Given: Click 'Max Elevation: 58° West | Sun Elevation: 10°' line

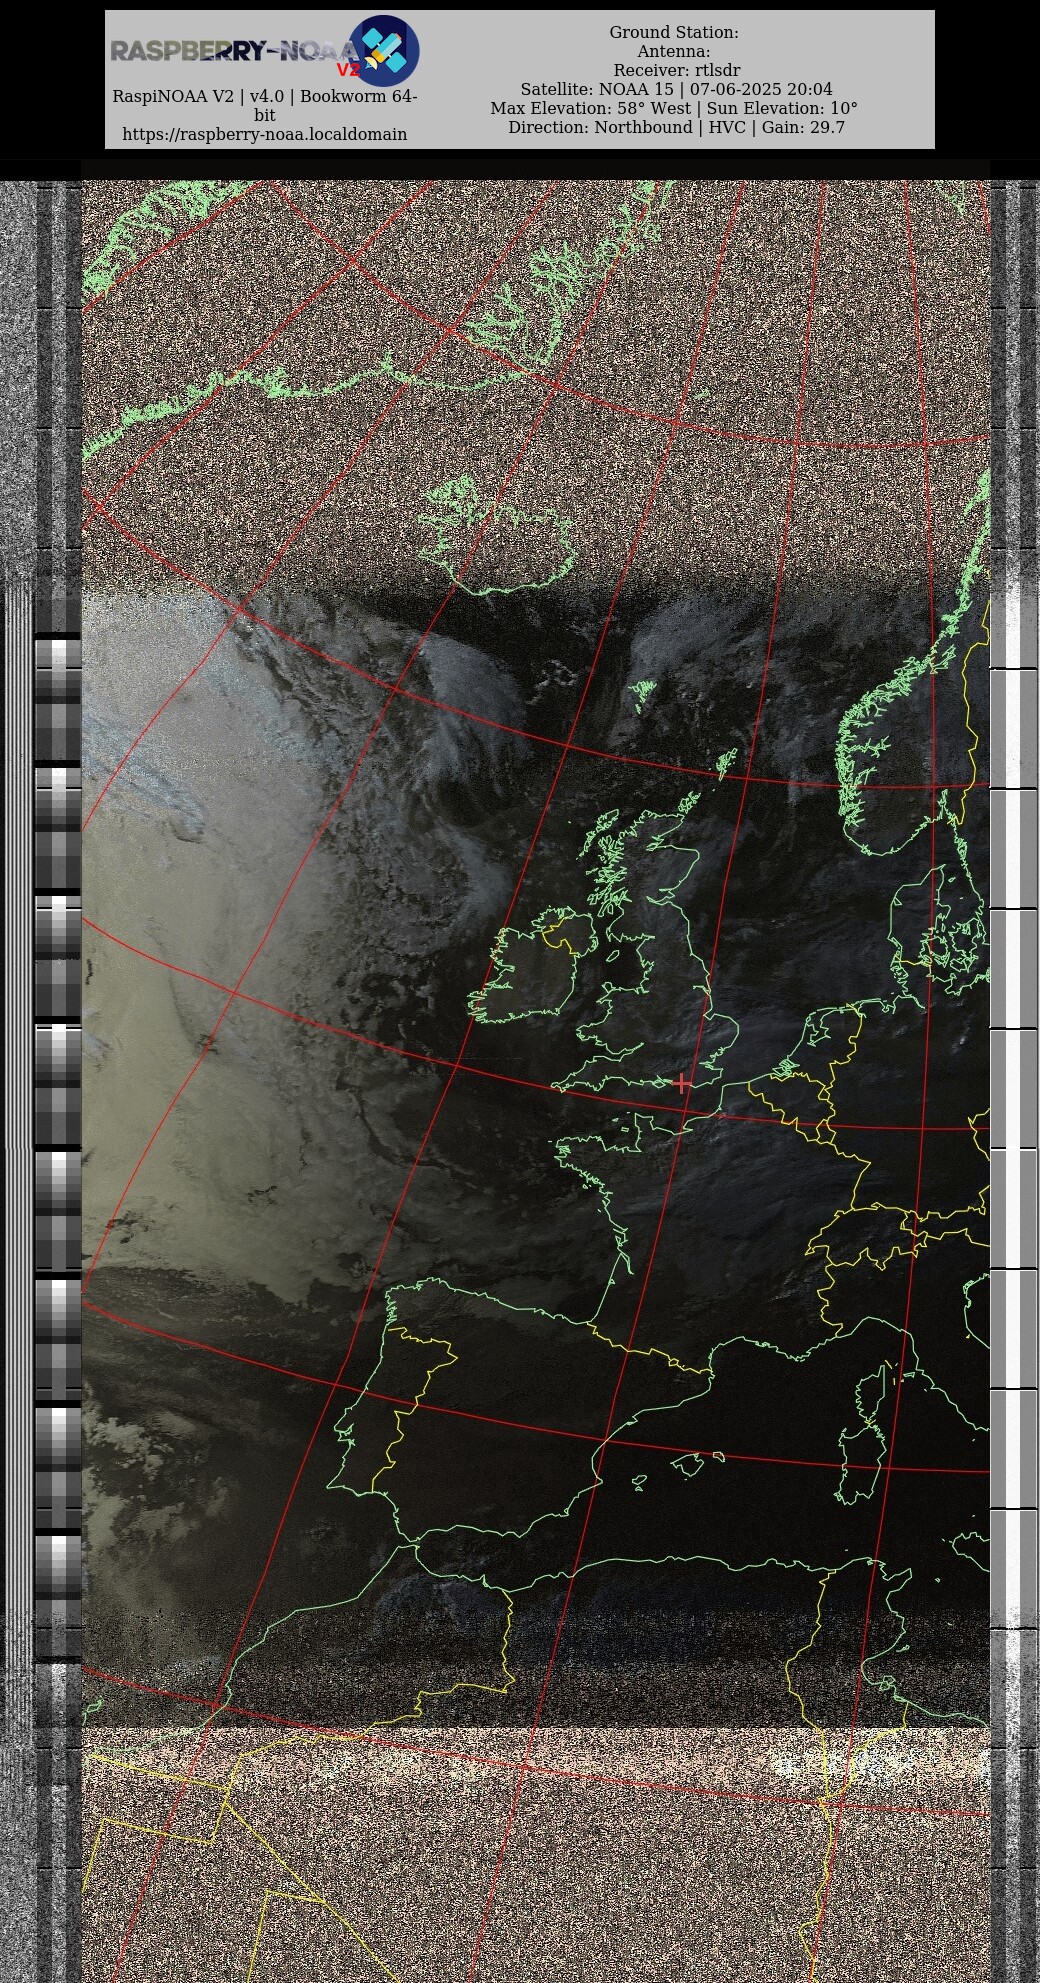Looking at the screenshot, I should tap(674, 109).
